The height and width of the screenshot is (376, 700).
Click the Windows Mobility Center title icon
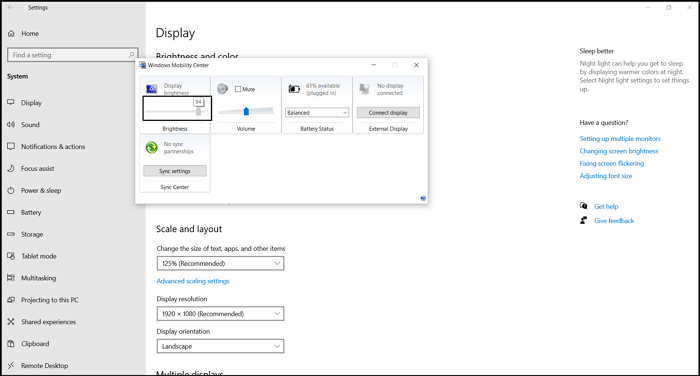142,65
